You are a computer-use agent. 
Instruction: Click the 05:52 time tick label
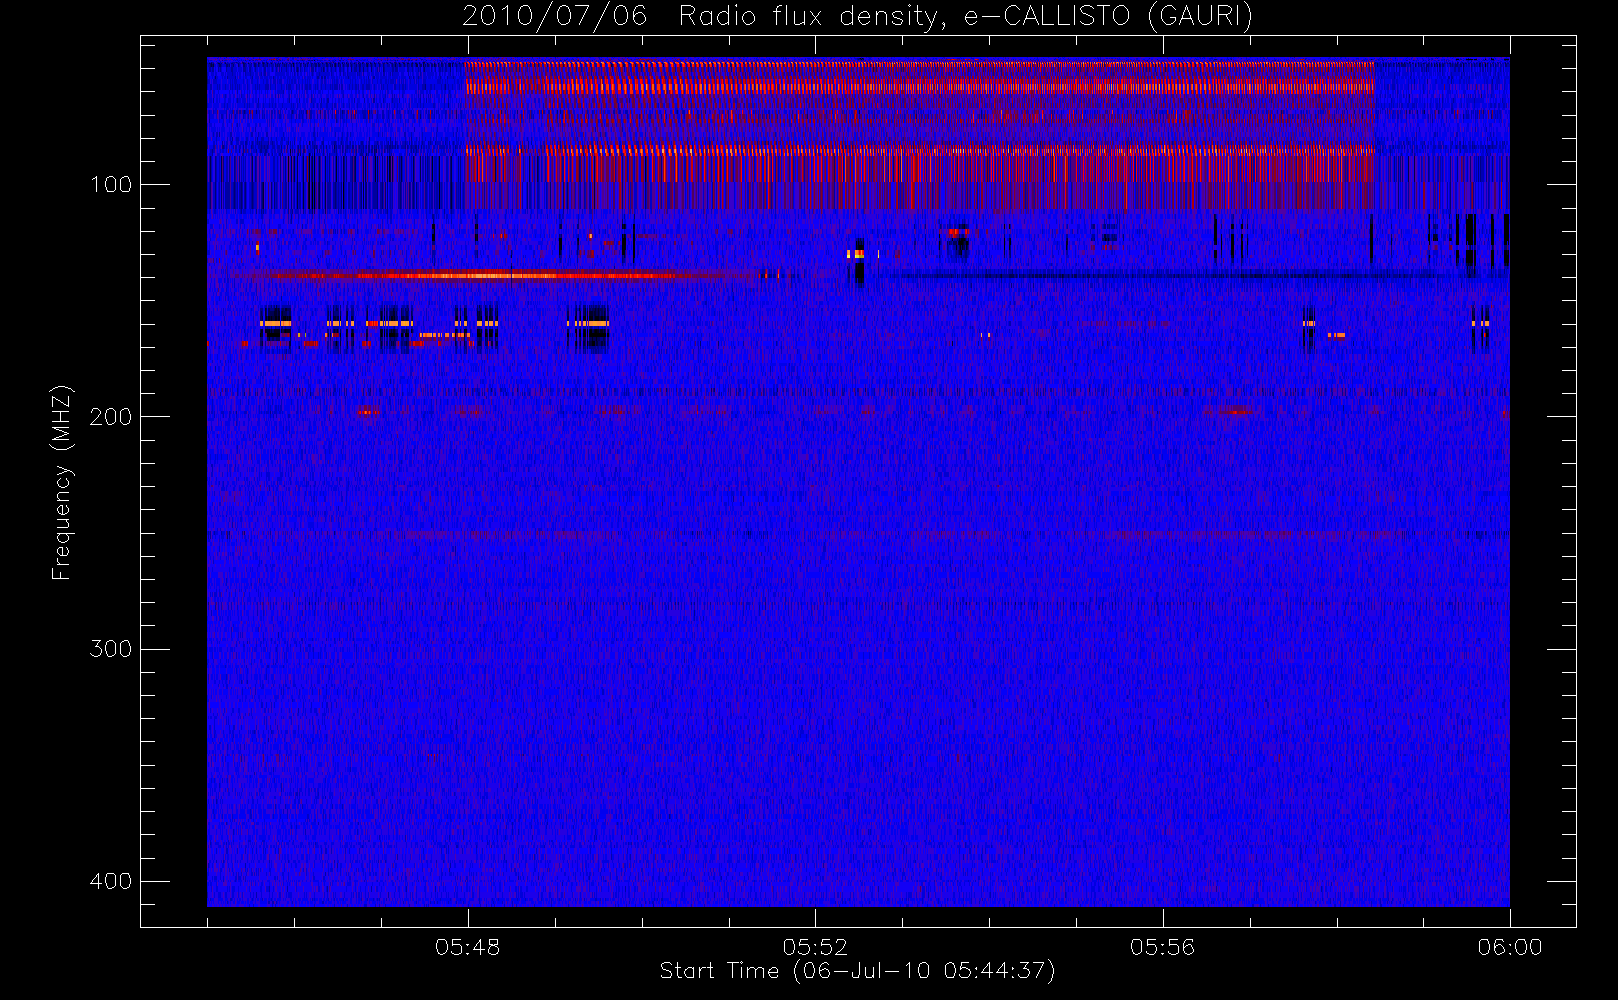(815, 947)
